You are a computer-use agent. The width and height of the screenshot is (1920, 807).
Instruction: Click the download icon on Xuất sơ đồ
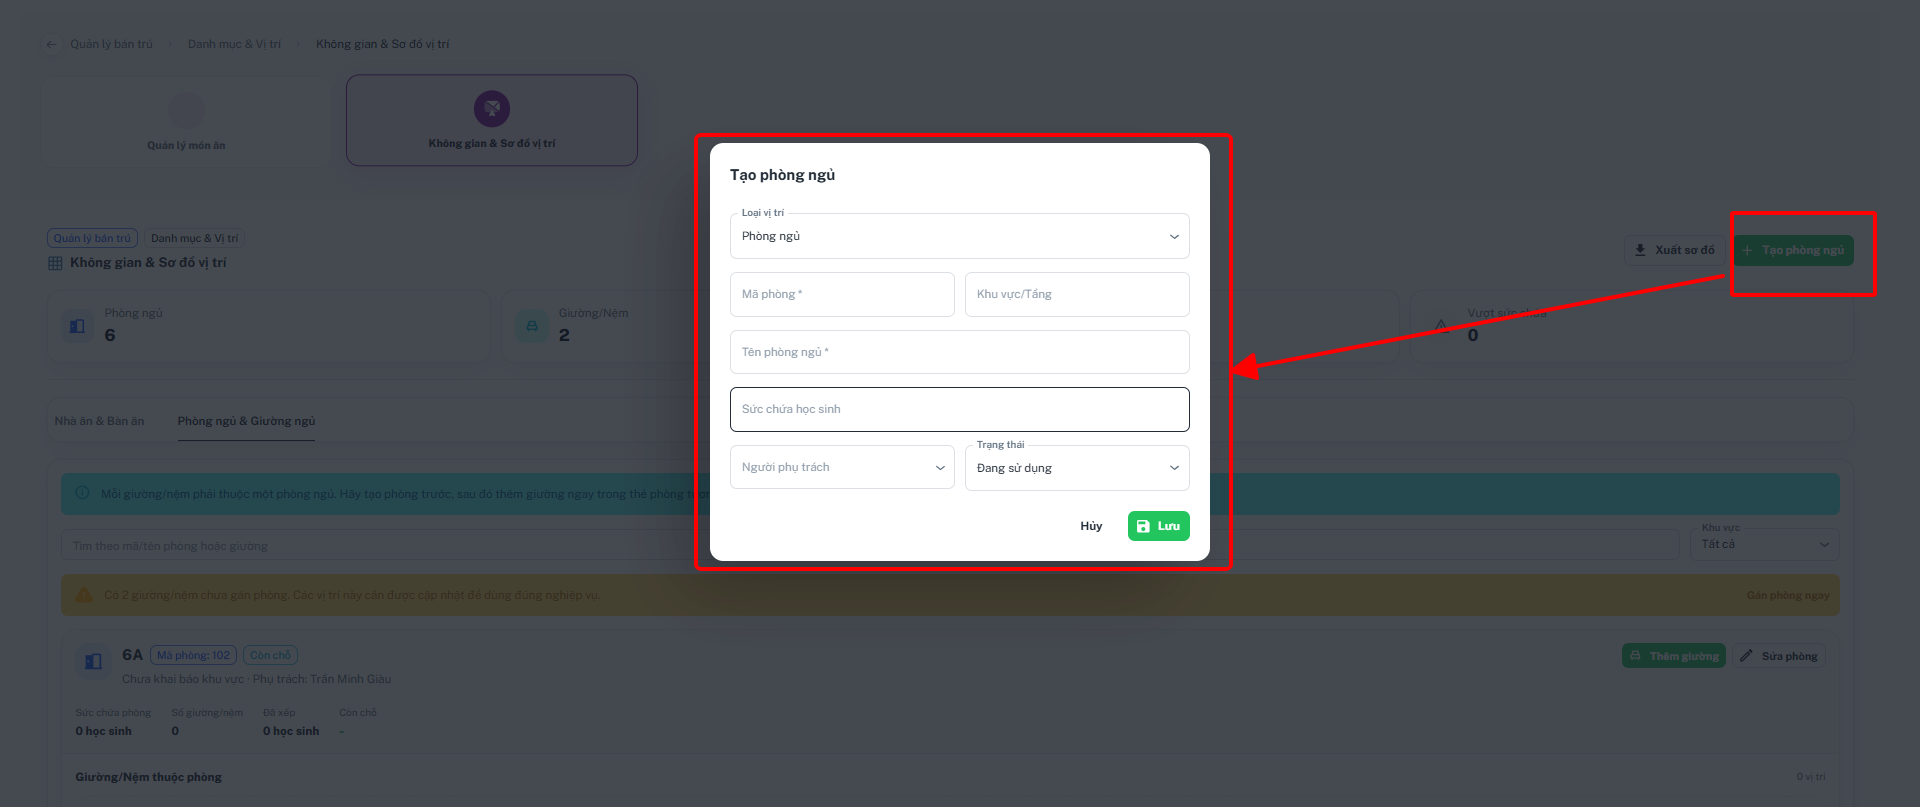1640,250
